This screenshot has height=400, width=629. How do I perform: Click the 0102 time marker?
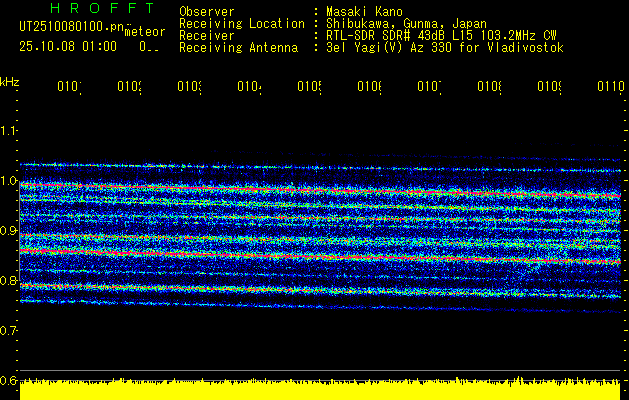[x=130, y=86]
